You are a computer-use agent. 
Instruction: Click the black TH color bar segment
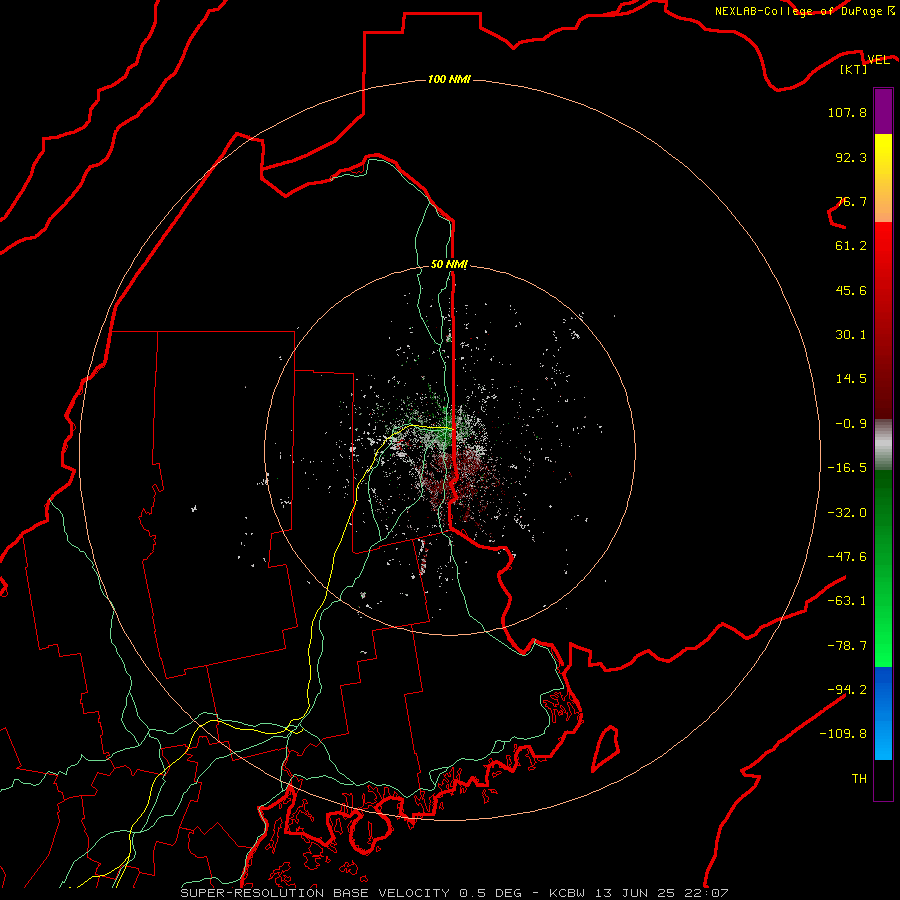[x=883, y=779]
